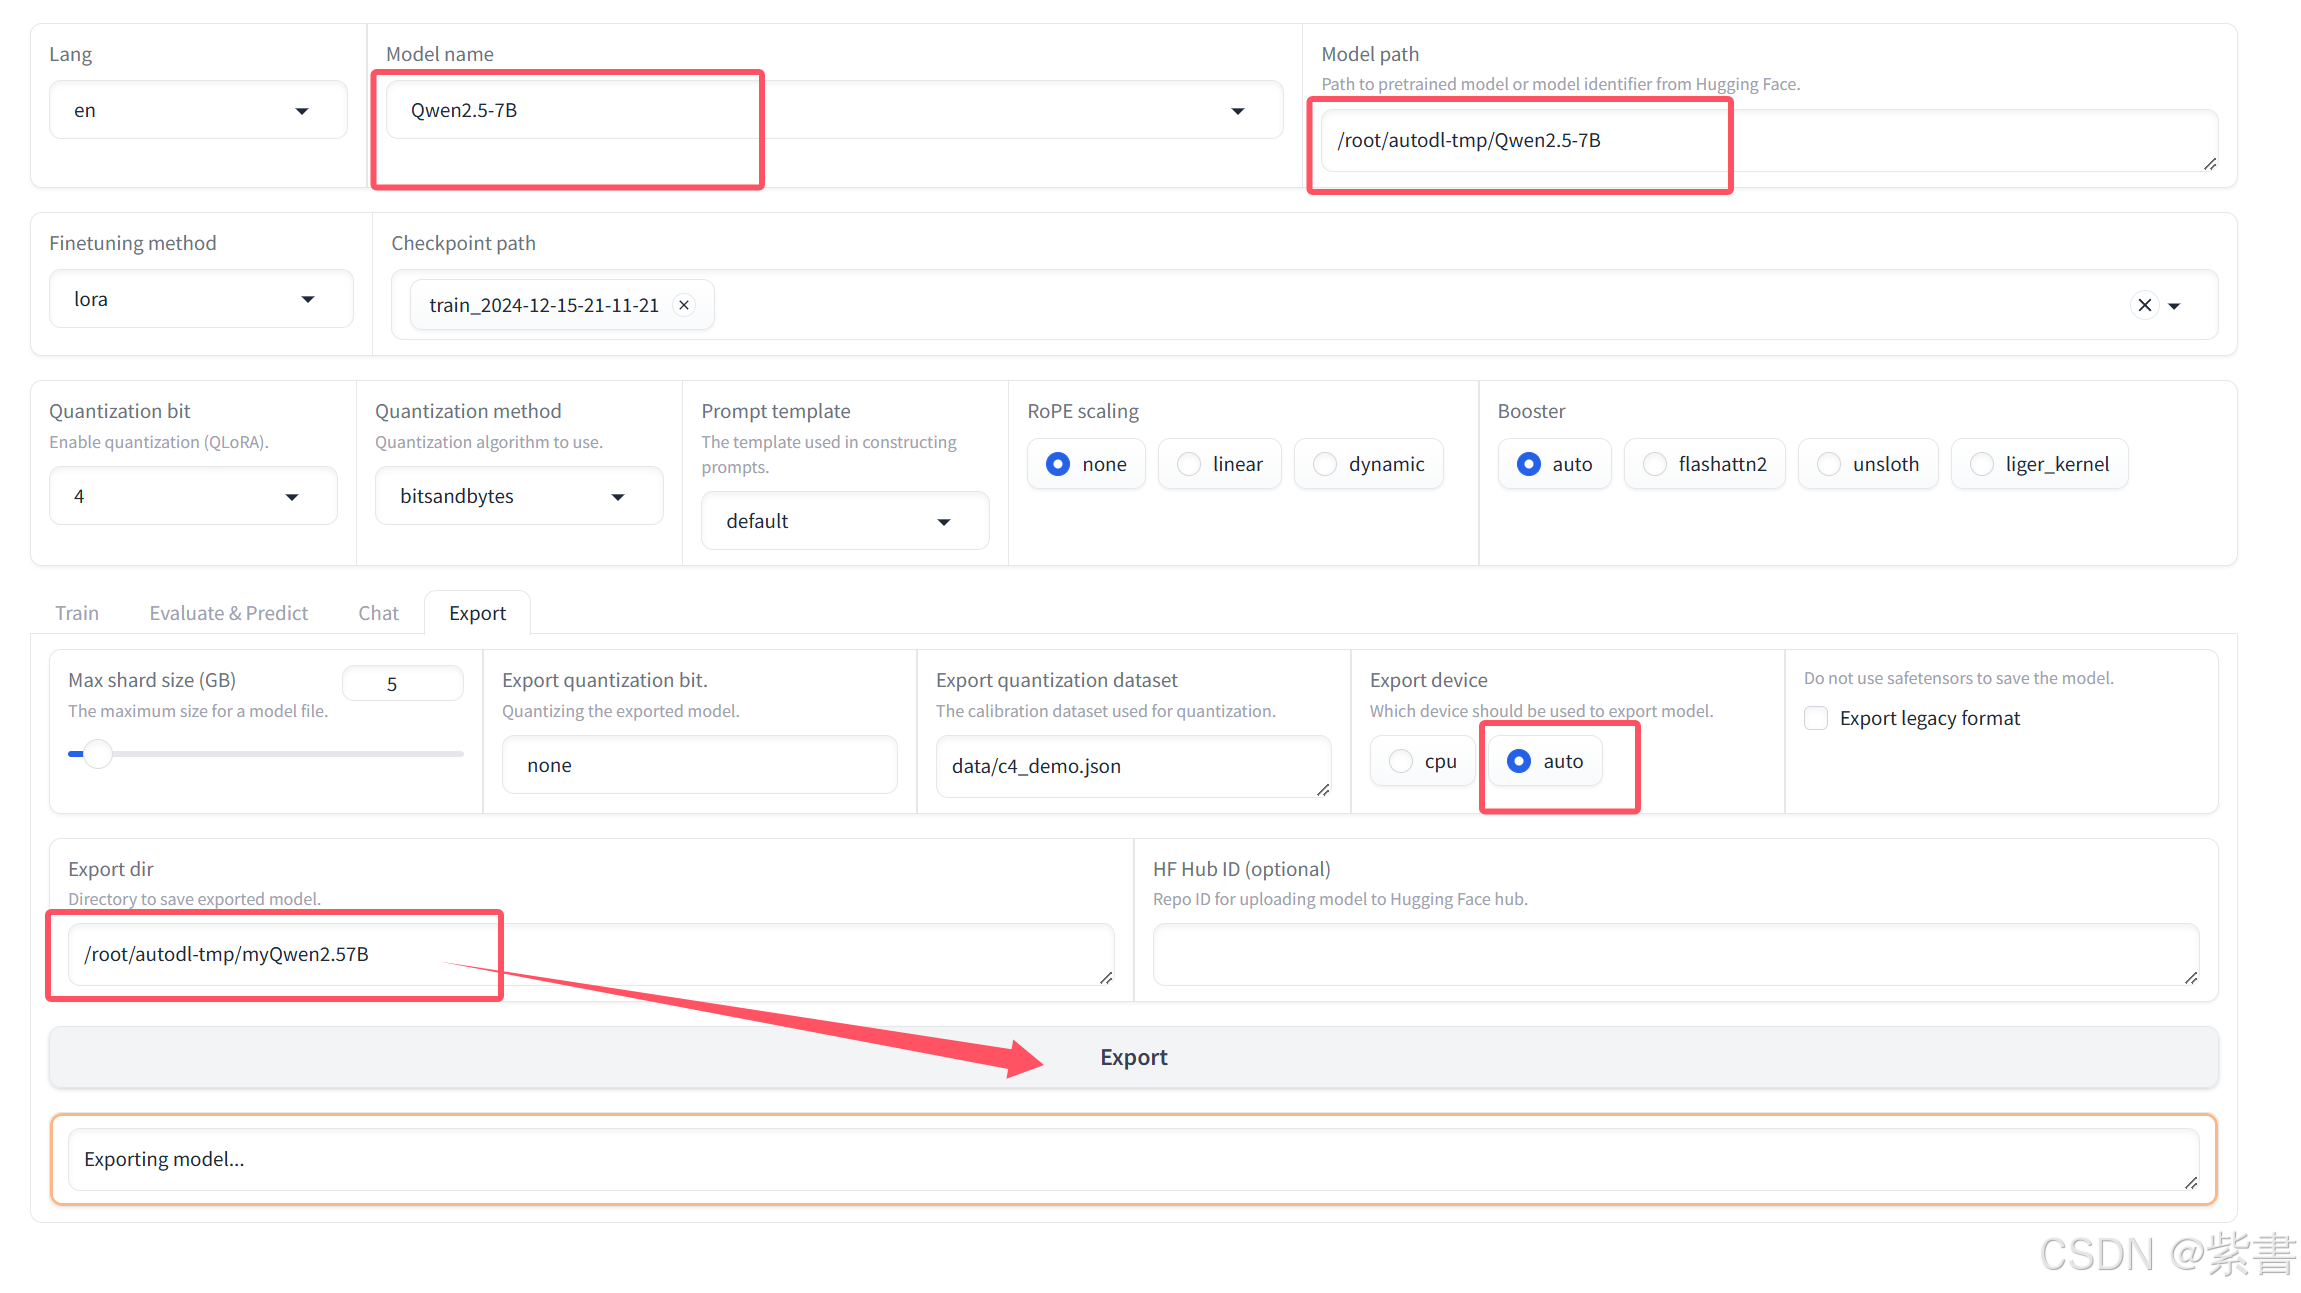Viewport: 2301px width, 1293px height.
Task: Switch to the Train tab
Action: (x=77, y=613)
